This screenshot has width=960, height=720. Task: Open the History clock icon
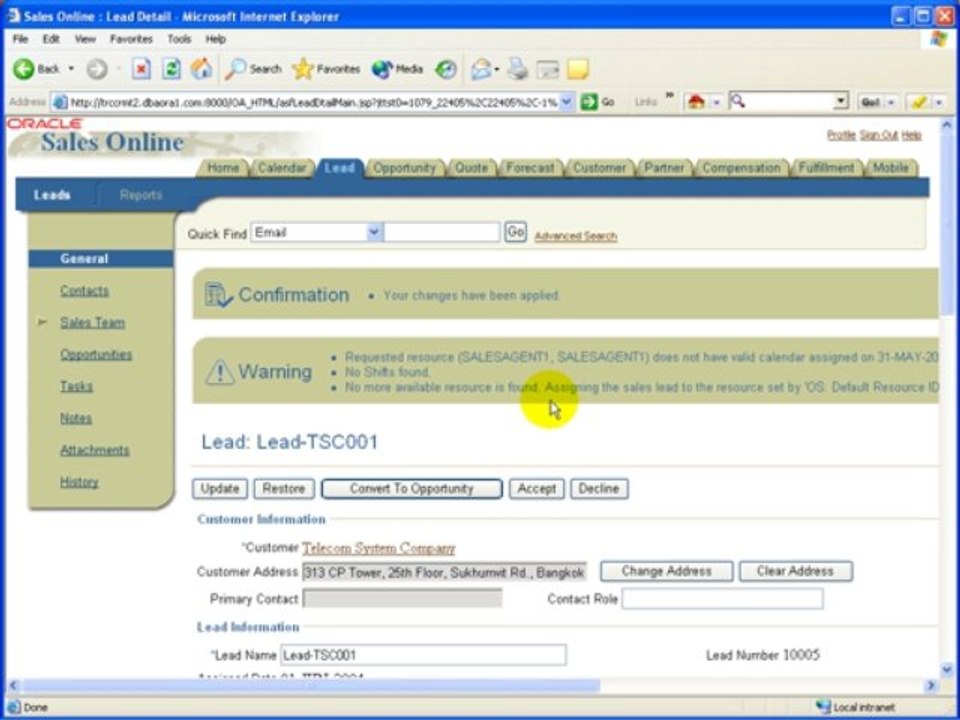pyautogui.click(x=446, y=69)
